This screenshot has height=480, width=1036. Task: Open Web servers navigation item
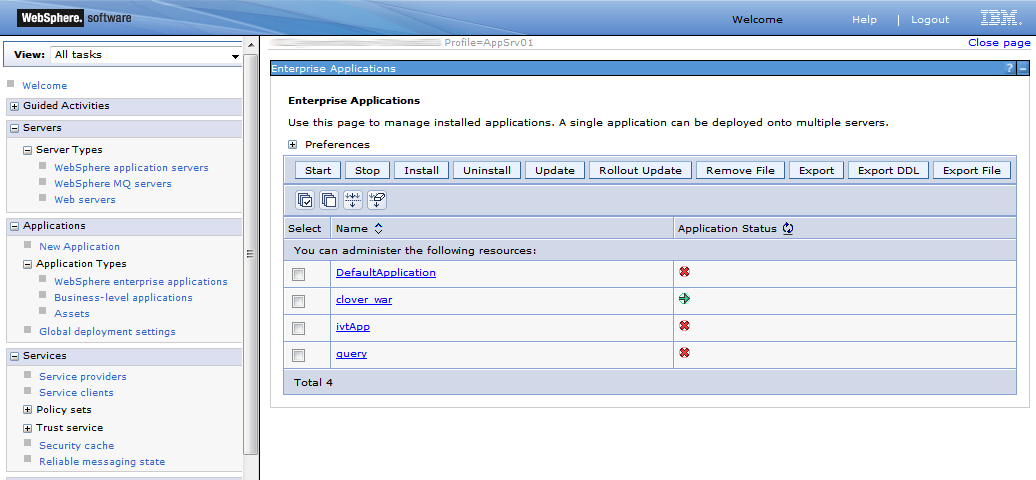[85, 200]
